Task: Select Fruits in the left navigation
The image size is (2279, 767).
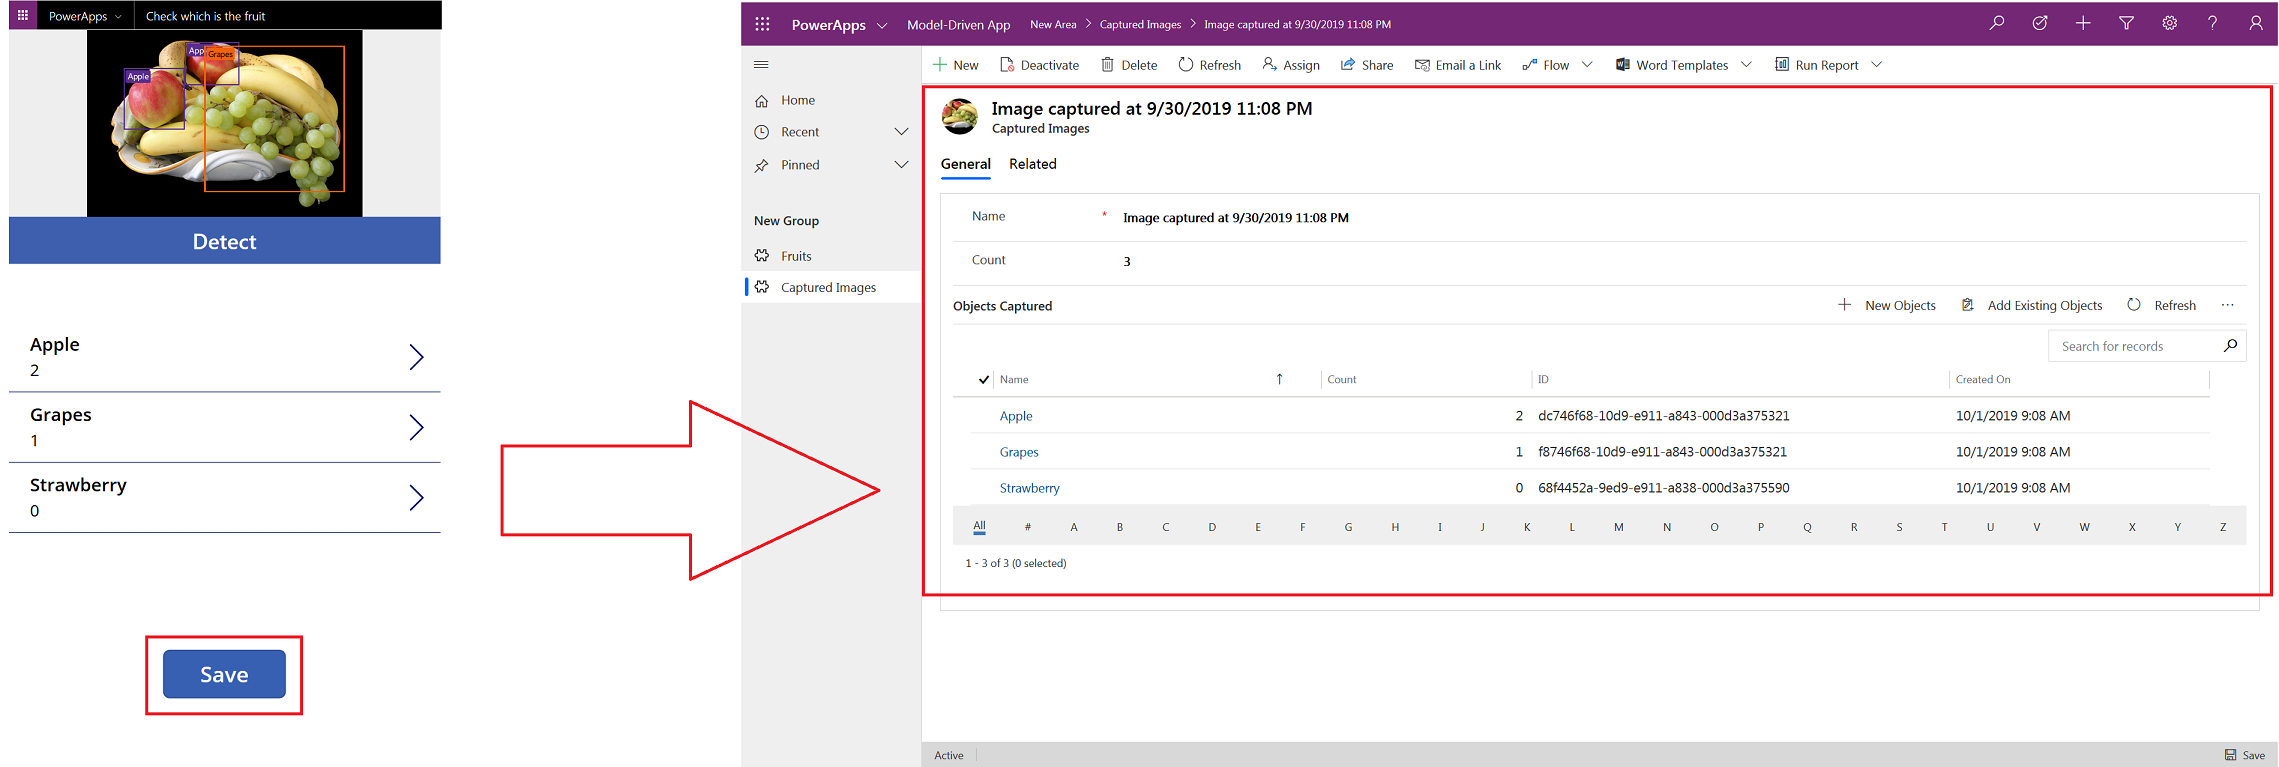Action: [796, 256]
